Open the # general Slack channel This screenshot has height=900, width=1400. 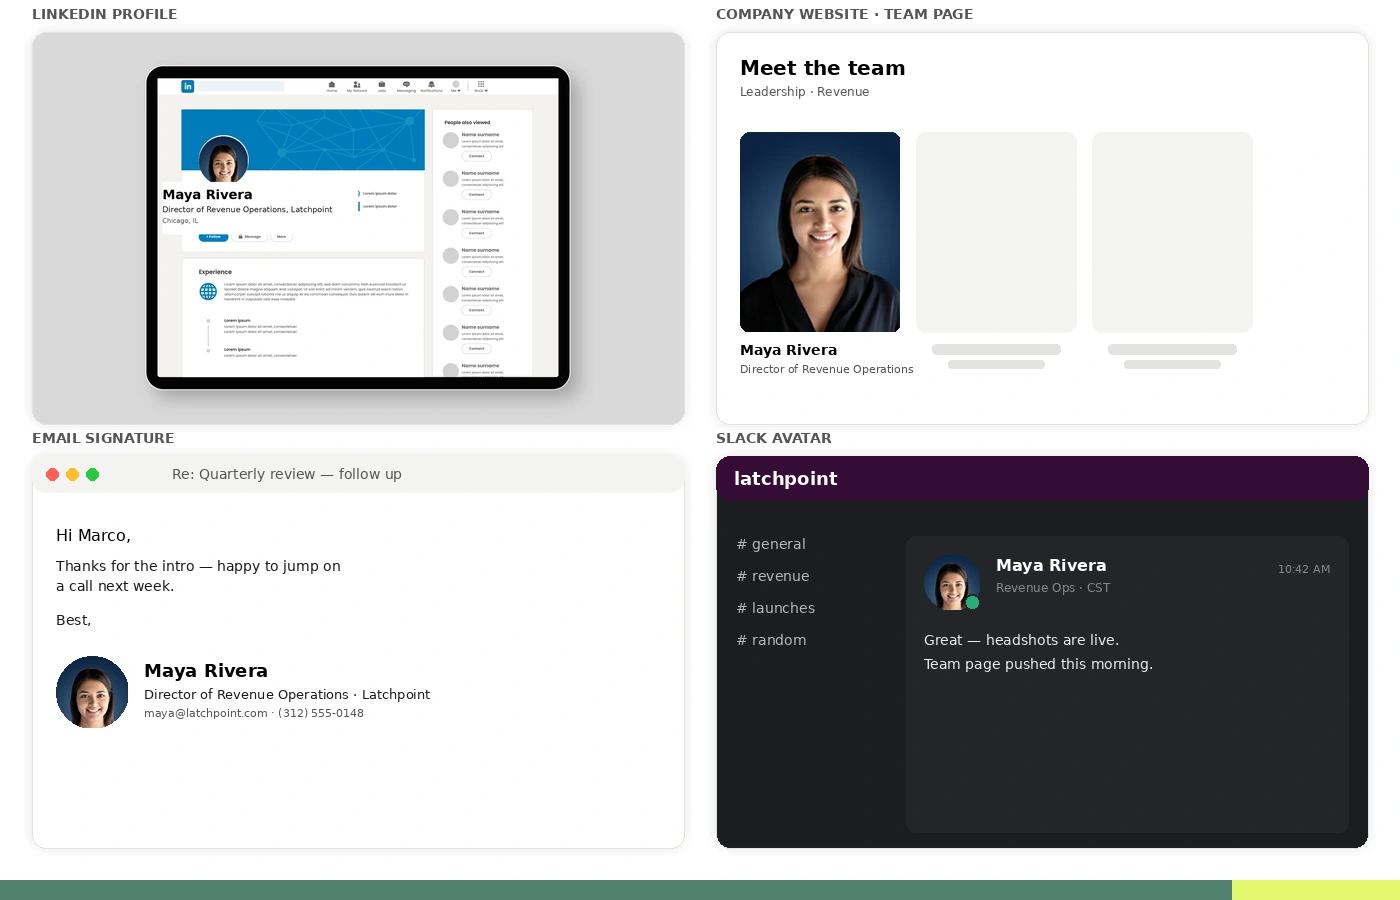click(771, 544)
